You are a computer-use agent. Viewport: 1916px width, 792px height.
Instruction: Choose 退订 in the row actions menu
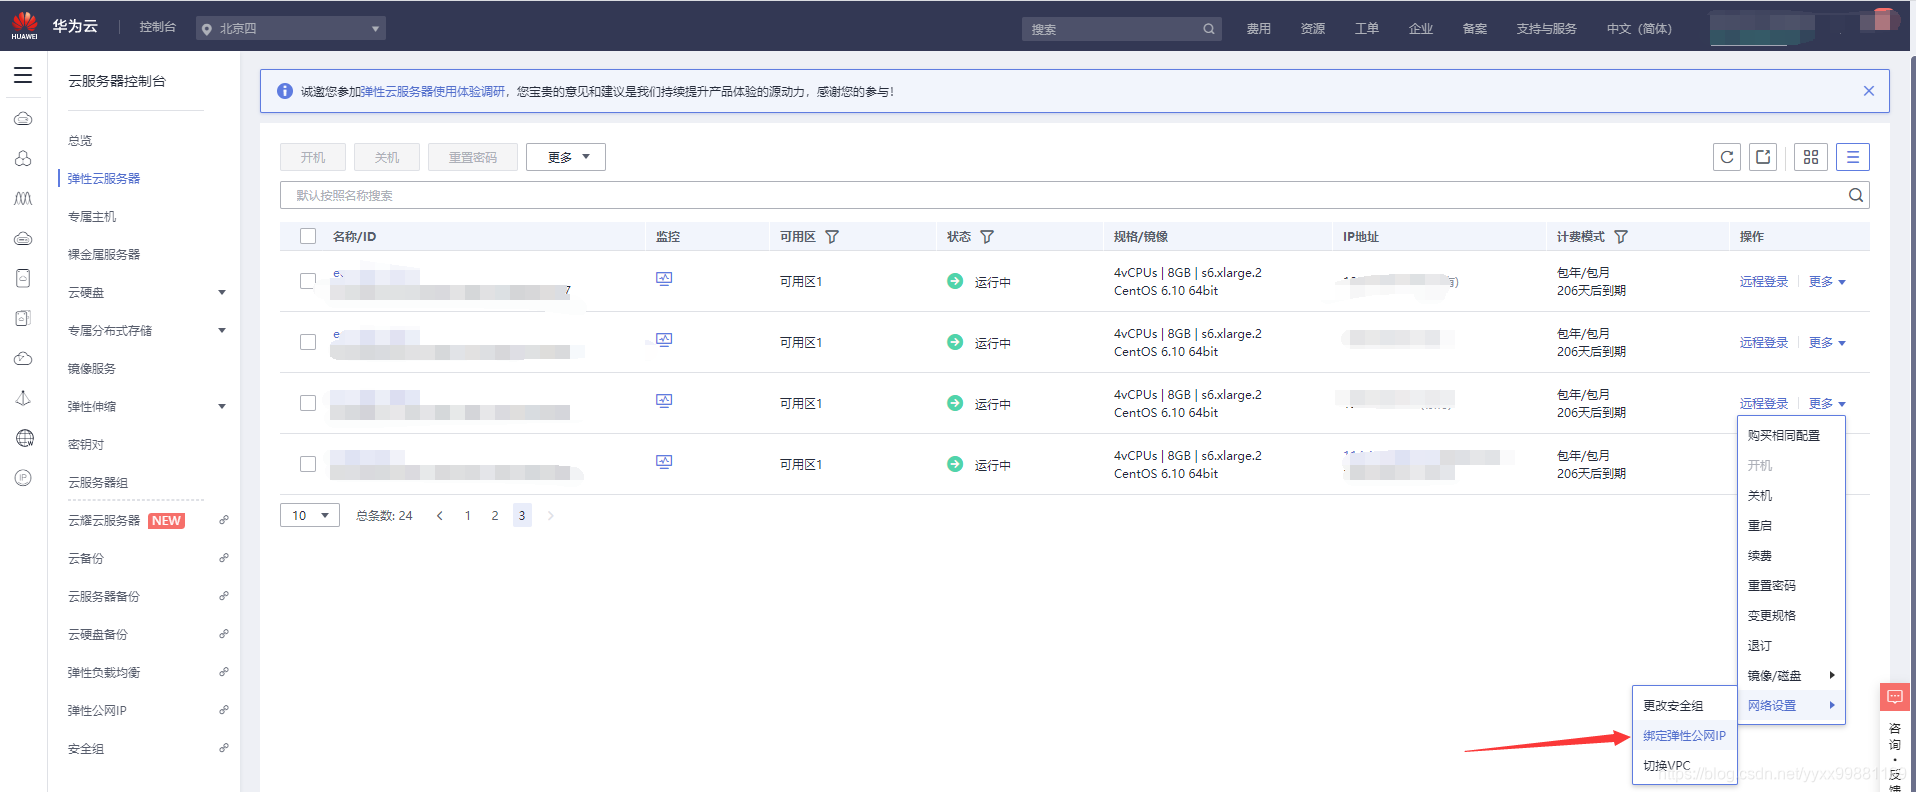coord(1791,646)
